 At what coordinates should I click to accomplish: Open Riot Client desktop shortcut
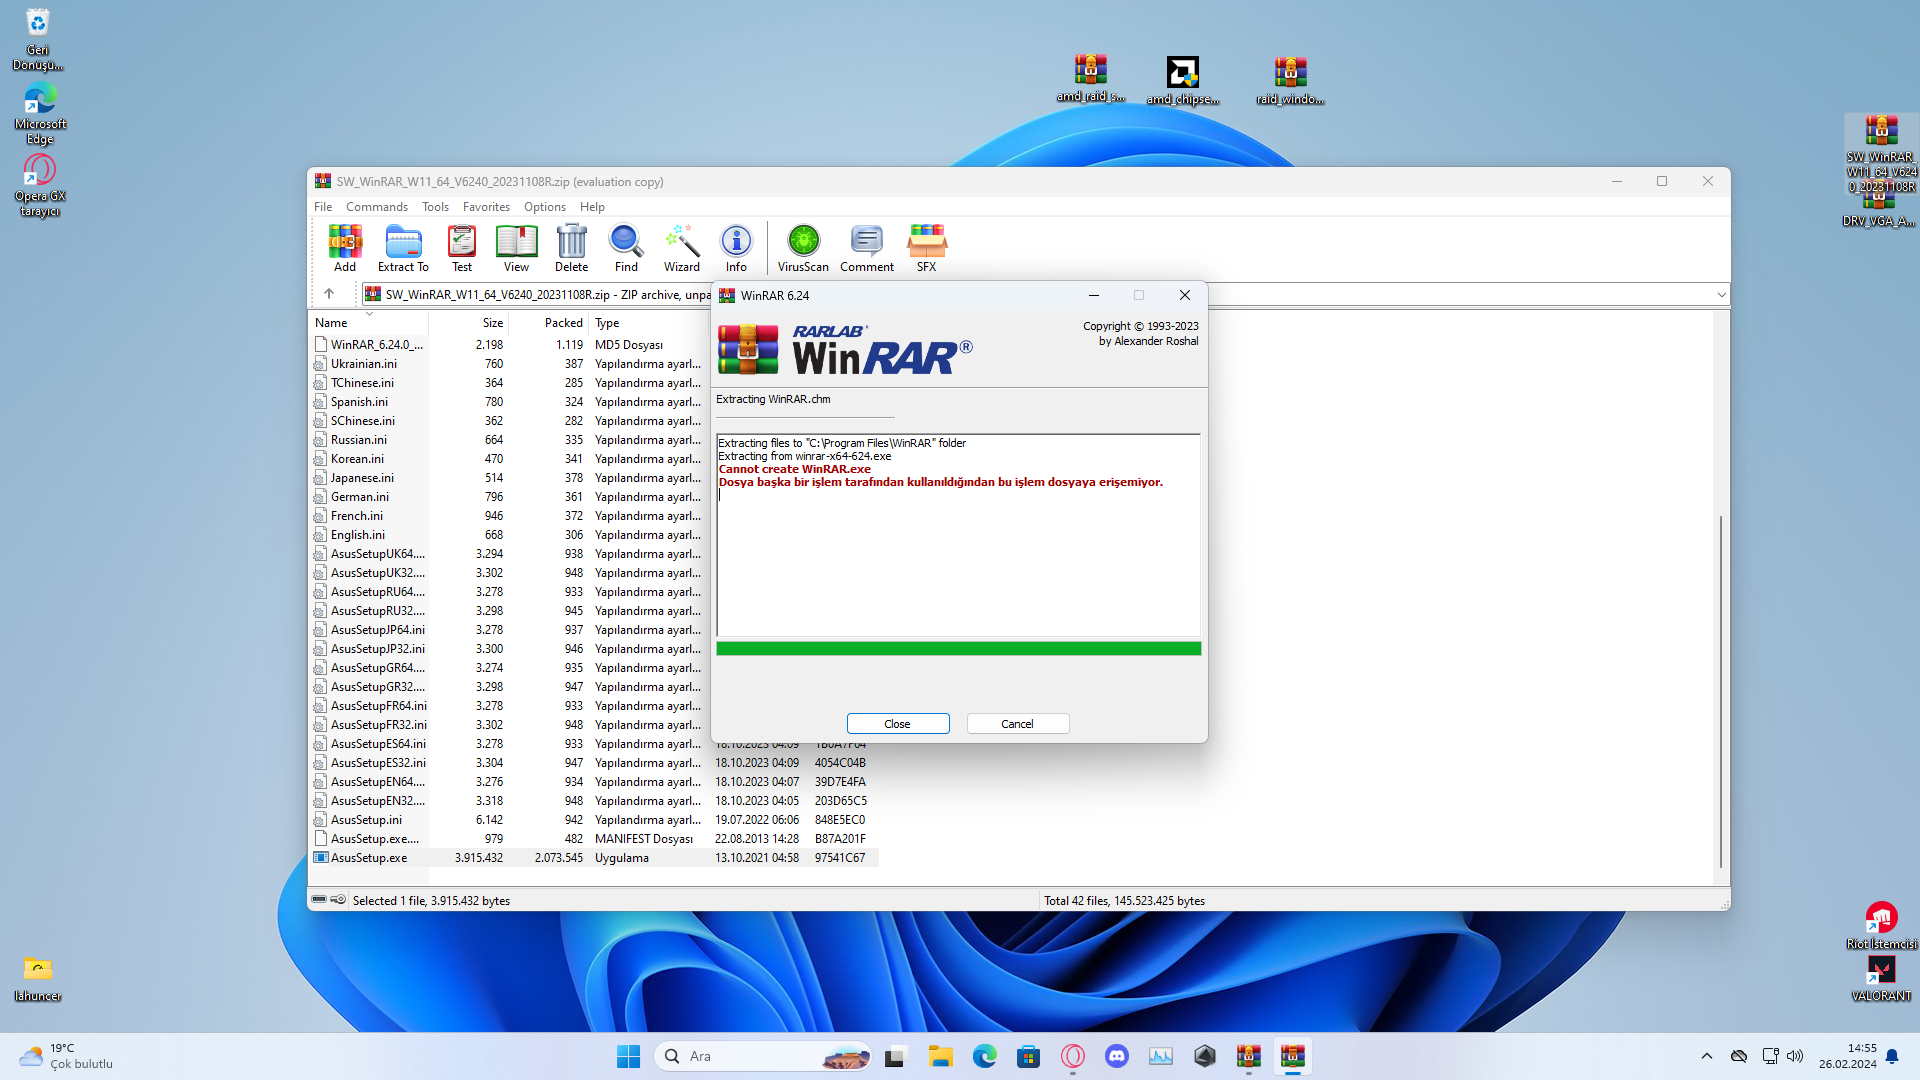(x=1881, y=925)
